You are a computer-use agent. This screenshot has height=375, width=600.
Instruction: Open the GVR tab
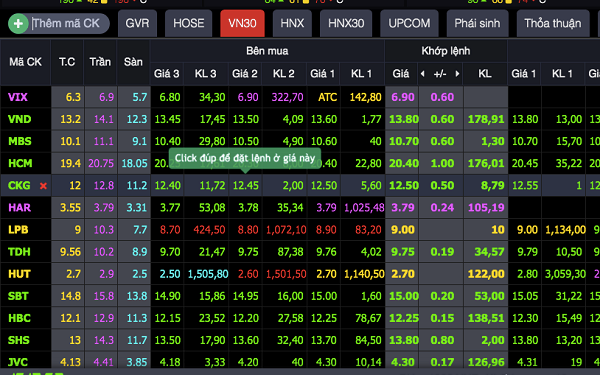click(137, 23)
